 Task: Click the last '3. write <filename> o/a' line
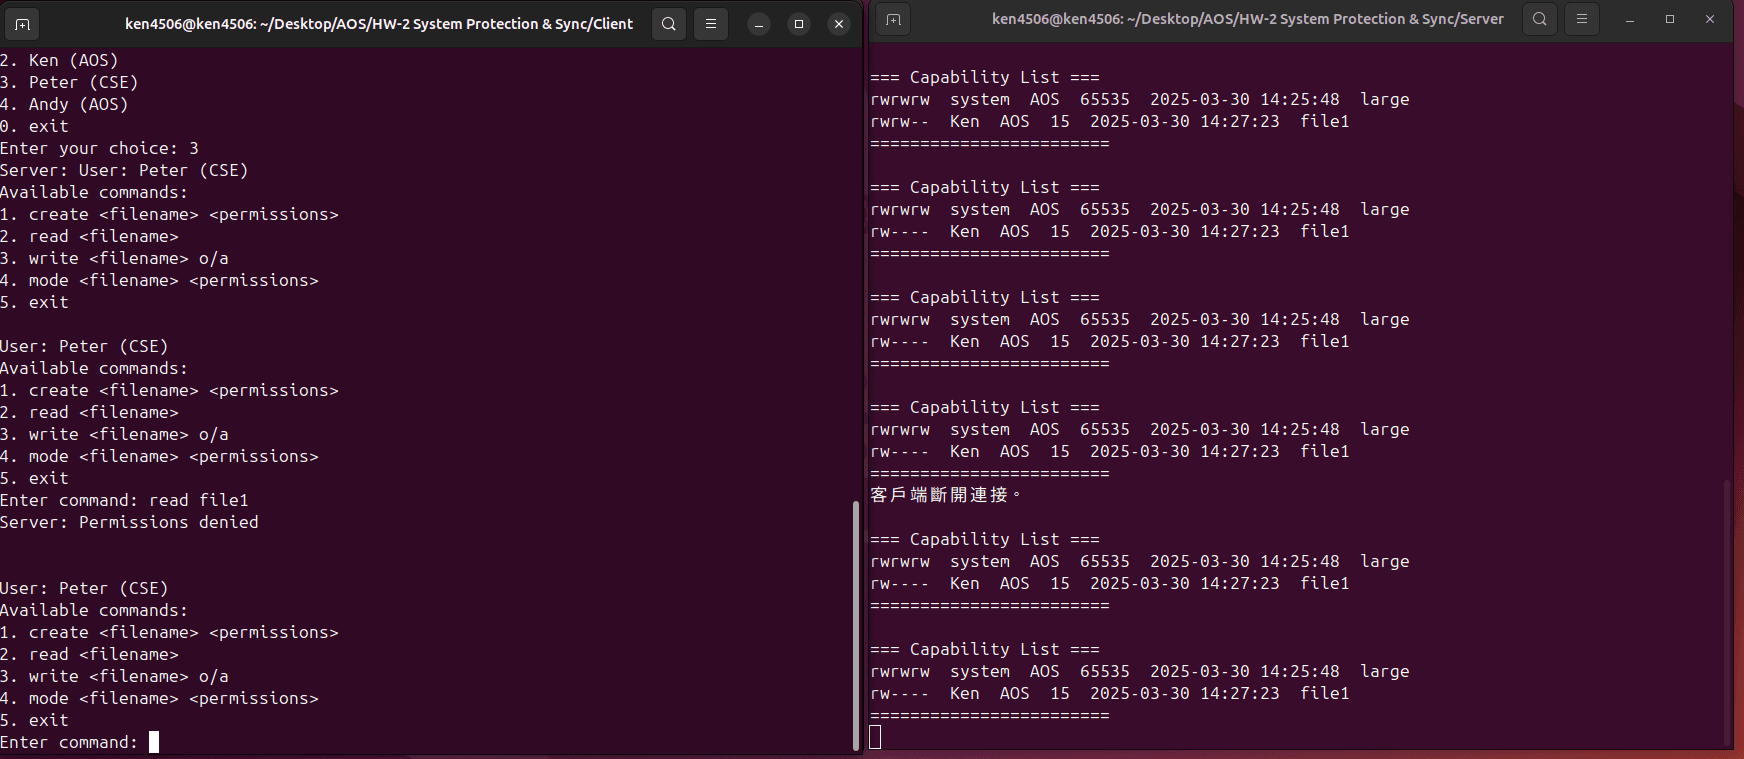tap(114, 676)
